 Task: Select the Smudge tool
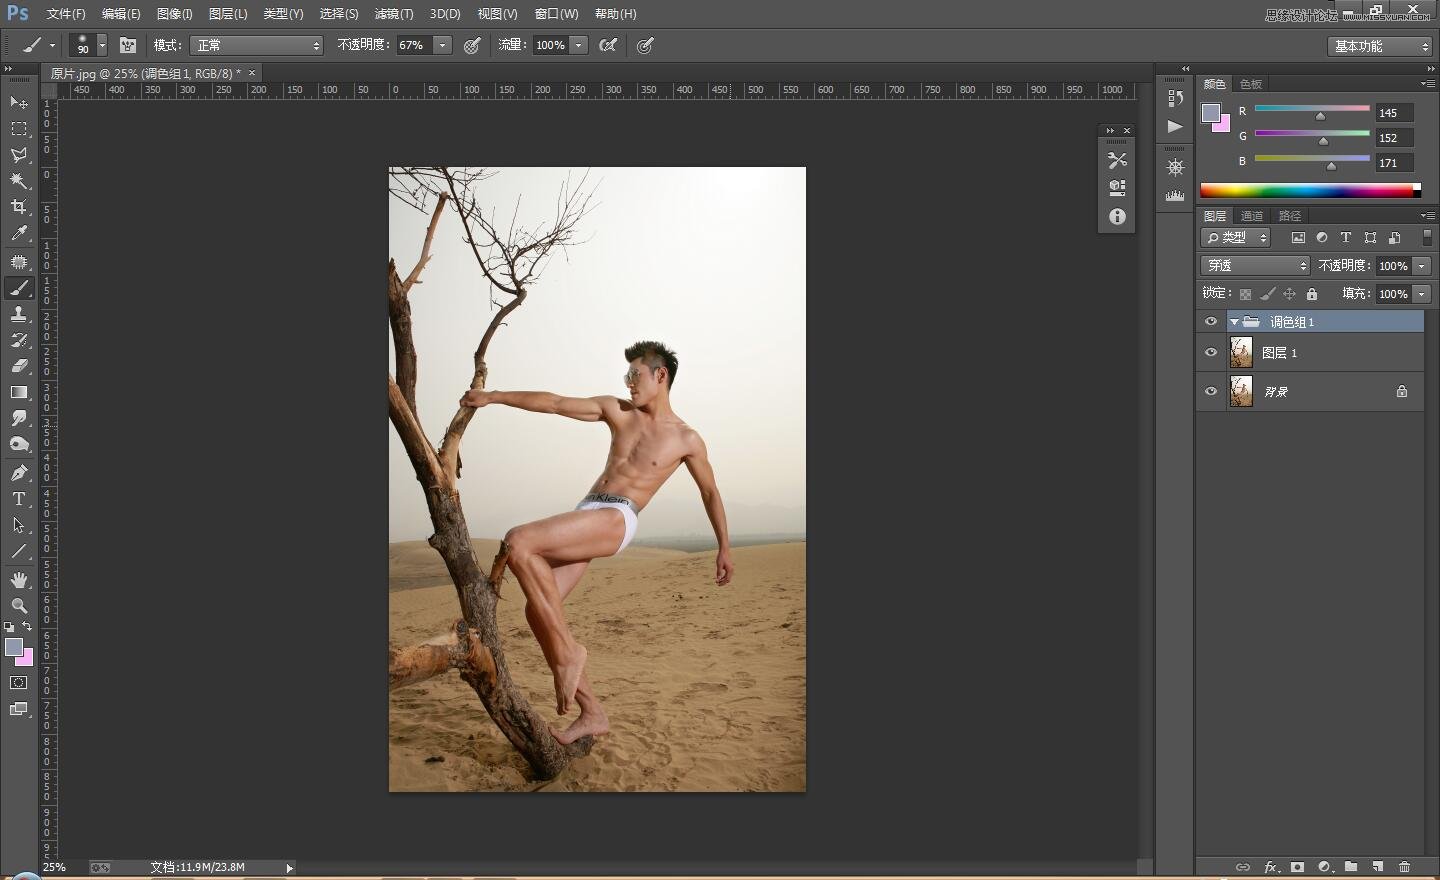[x=19, y=418]
